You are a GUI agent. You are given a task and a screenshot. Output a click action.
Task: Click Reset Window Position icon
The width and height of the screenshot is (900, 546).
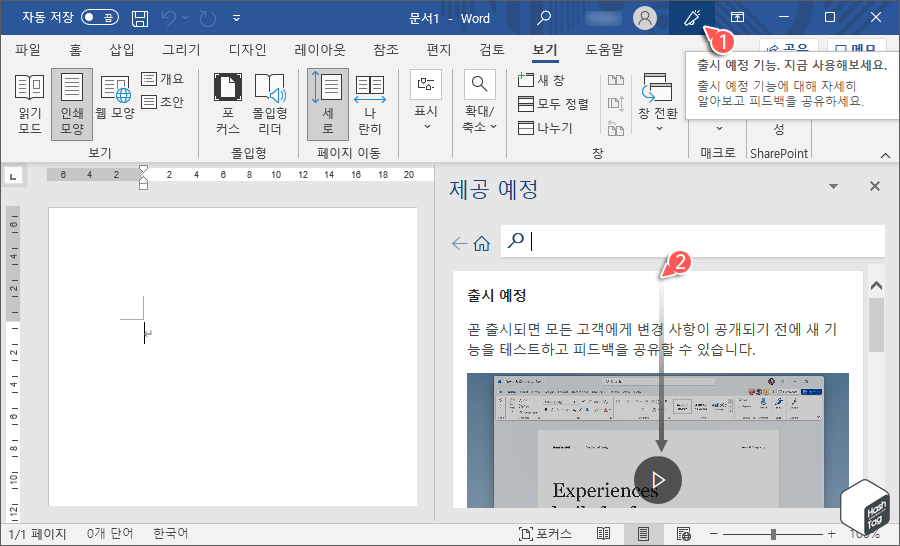616,128
